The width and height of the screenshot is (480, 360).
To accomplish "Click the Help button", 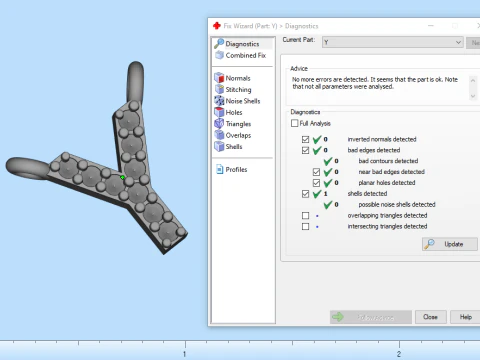I will click(x=466, y=317).
